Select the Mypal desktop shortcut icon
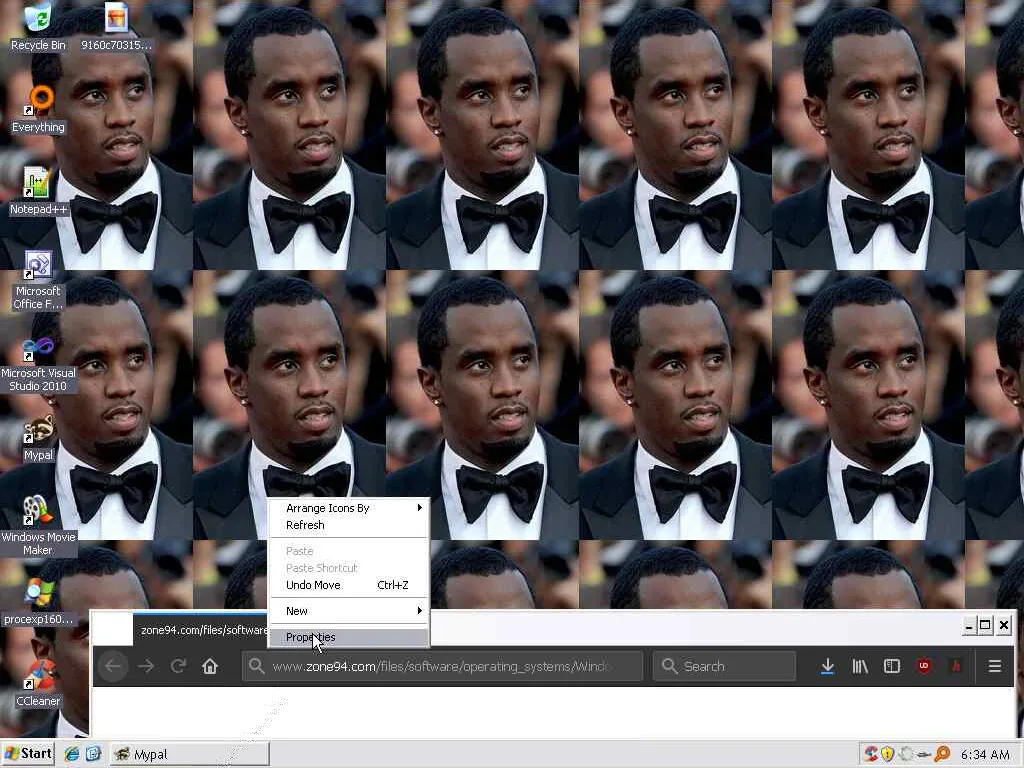The image size is (1024, 768). [38, 438]
